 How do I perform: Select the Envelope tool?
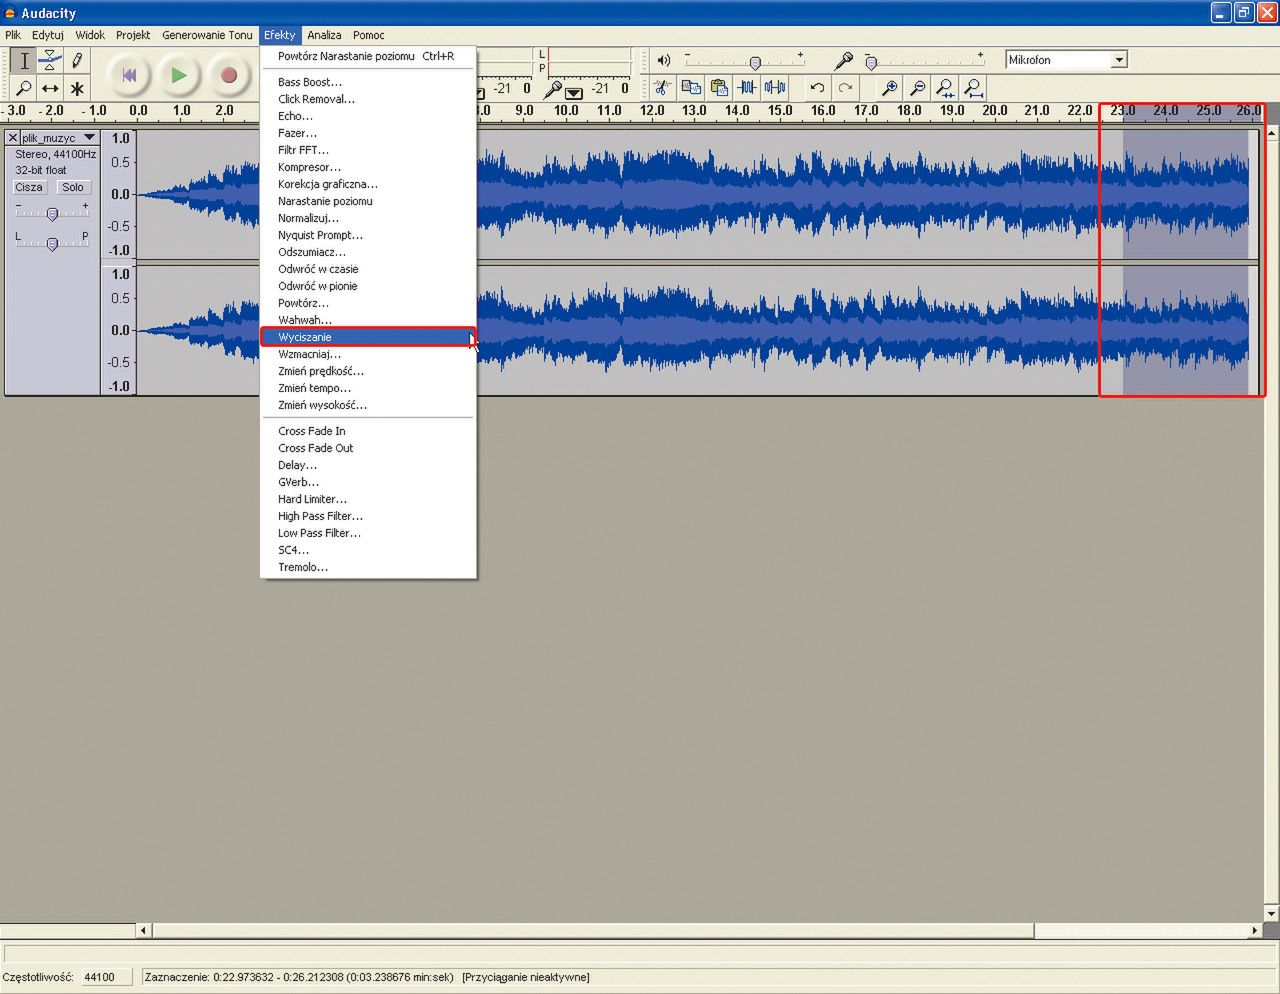point(50,61)
